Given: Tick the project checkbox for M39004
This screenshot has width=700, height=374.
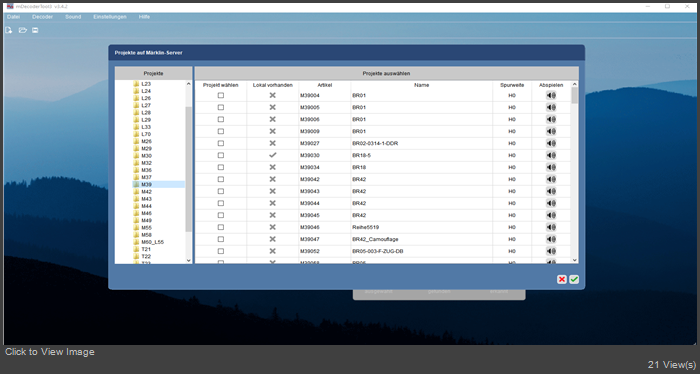Looking at the screenshot, I should click(221, 96).
